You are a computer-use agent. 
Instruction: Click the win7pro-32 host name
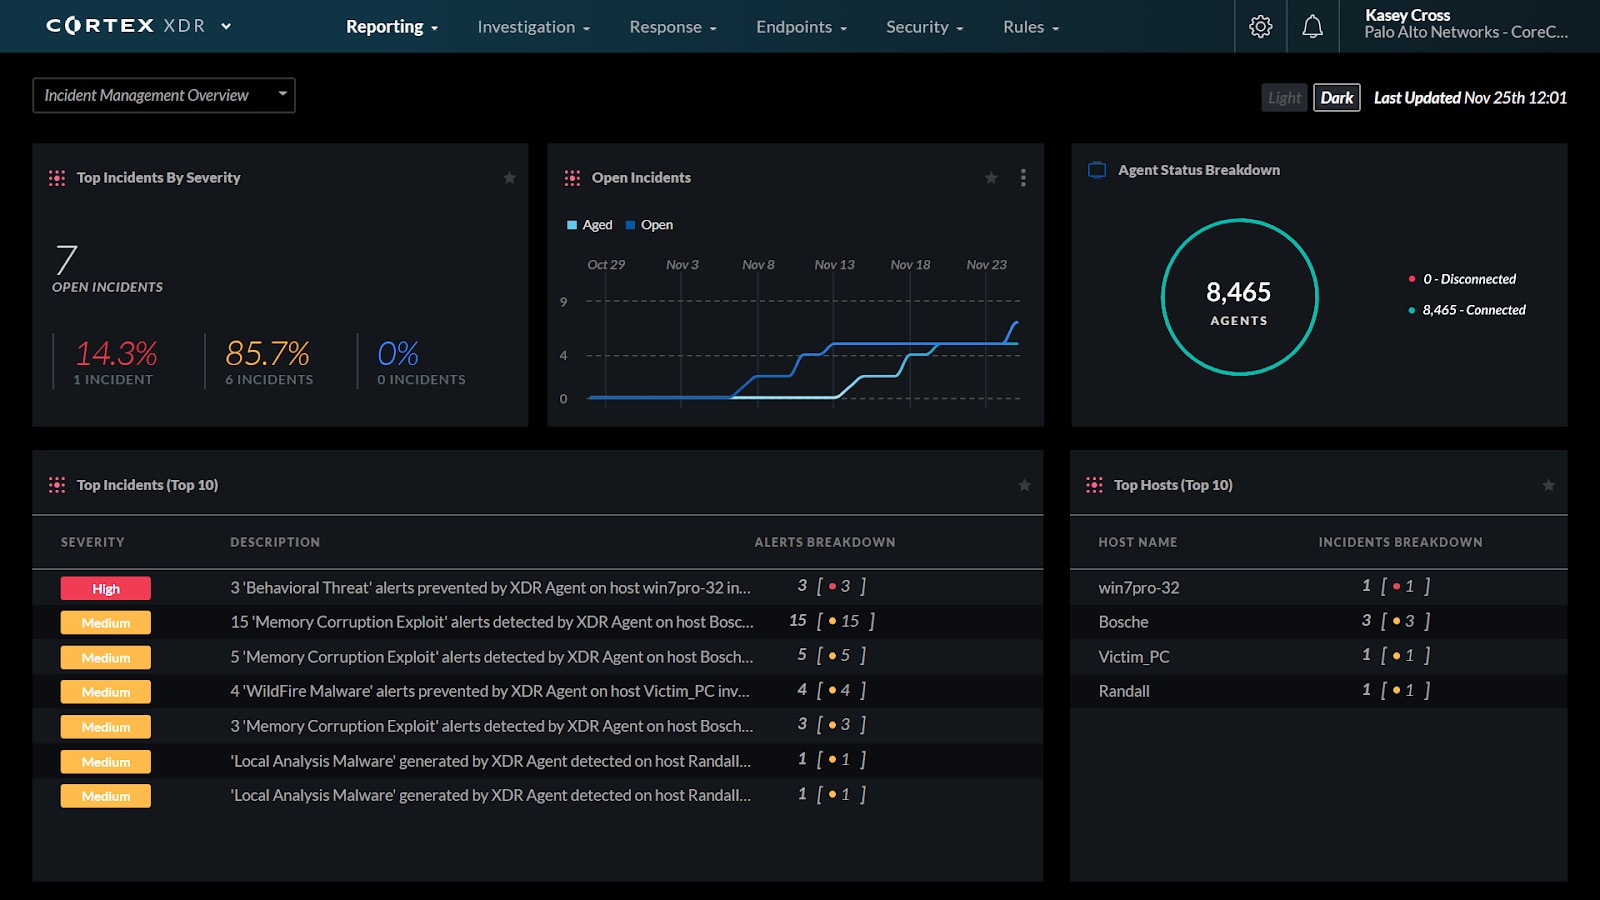click(1138, 588)
